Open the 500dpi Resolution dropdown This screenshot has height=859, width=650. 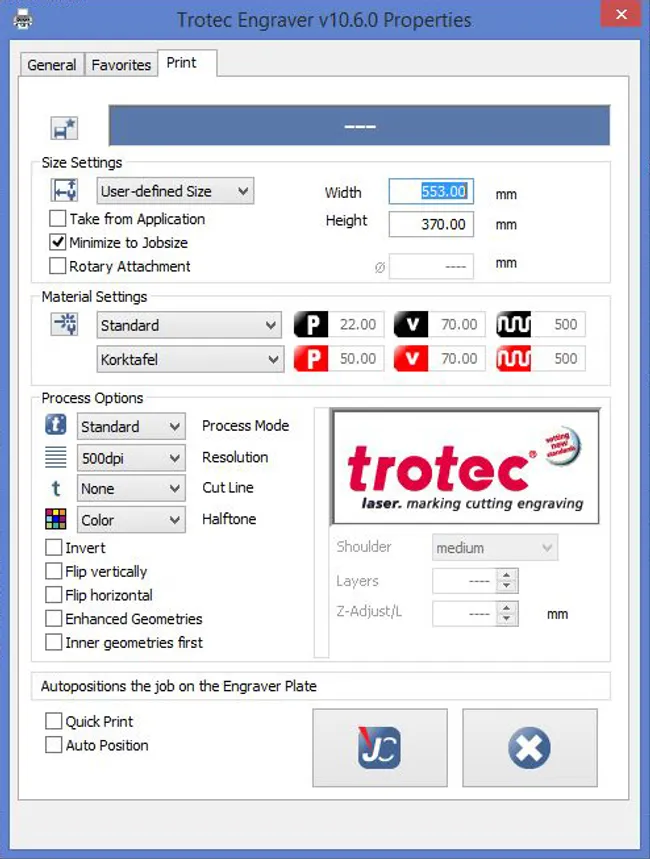pyautogui.click(x=131, y=457)
